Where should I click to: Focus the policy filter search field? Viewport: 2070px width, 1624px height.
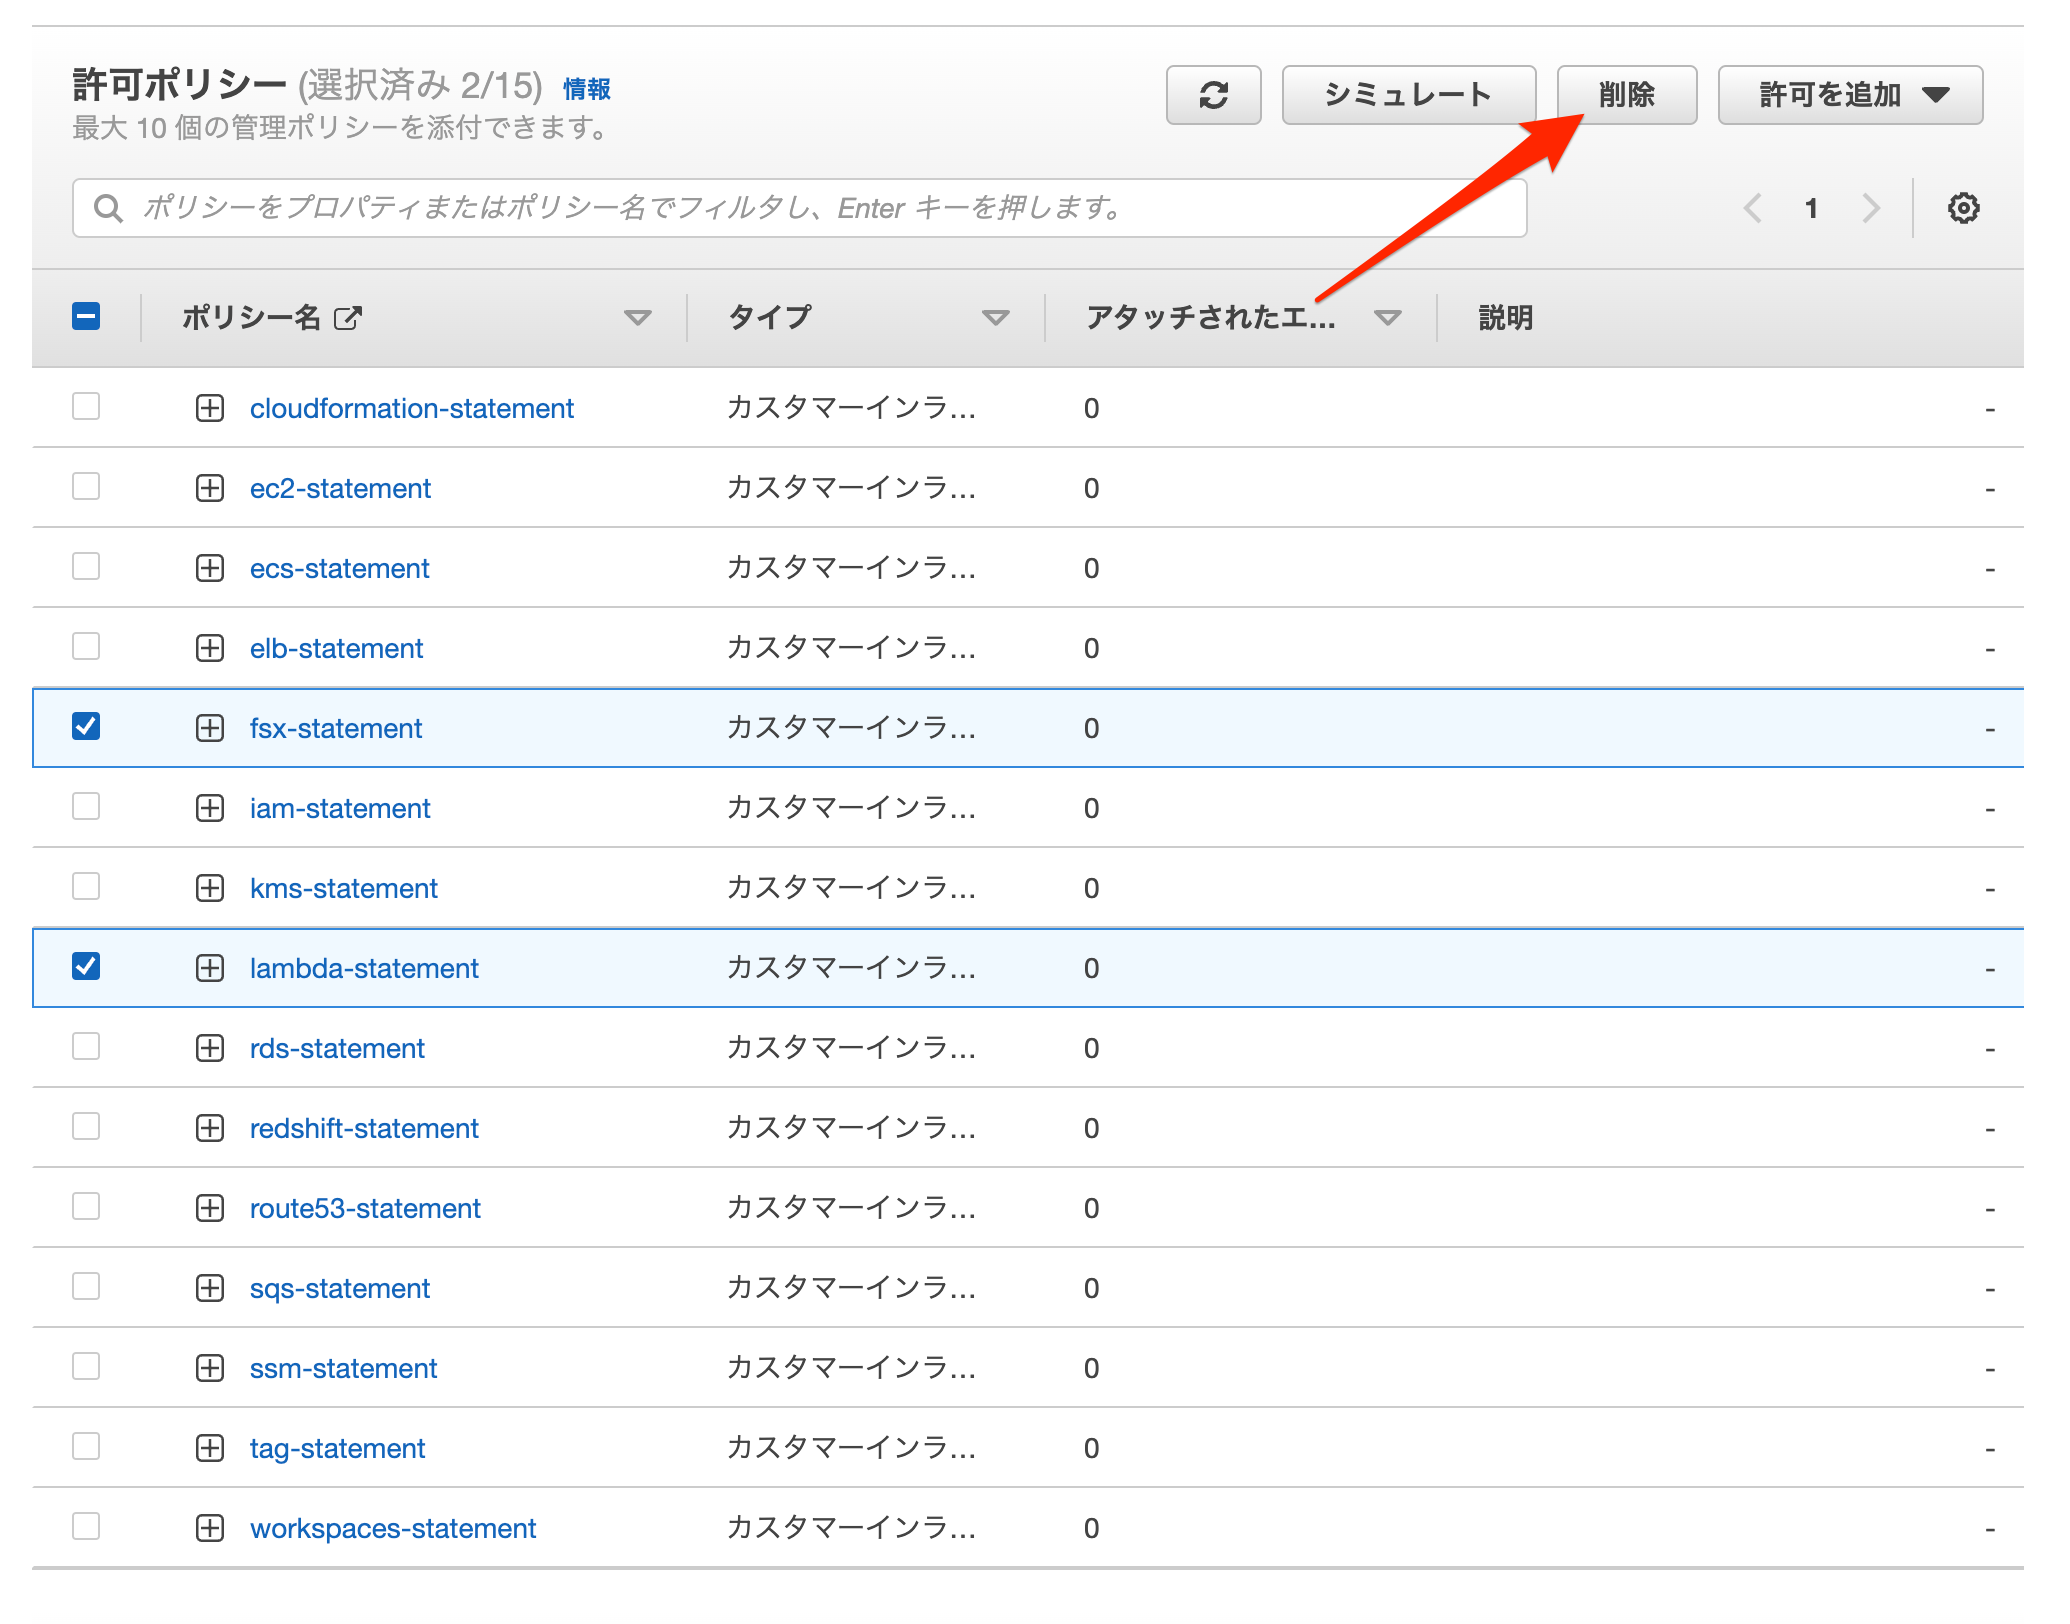[x=799, y=208]
